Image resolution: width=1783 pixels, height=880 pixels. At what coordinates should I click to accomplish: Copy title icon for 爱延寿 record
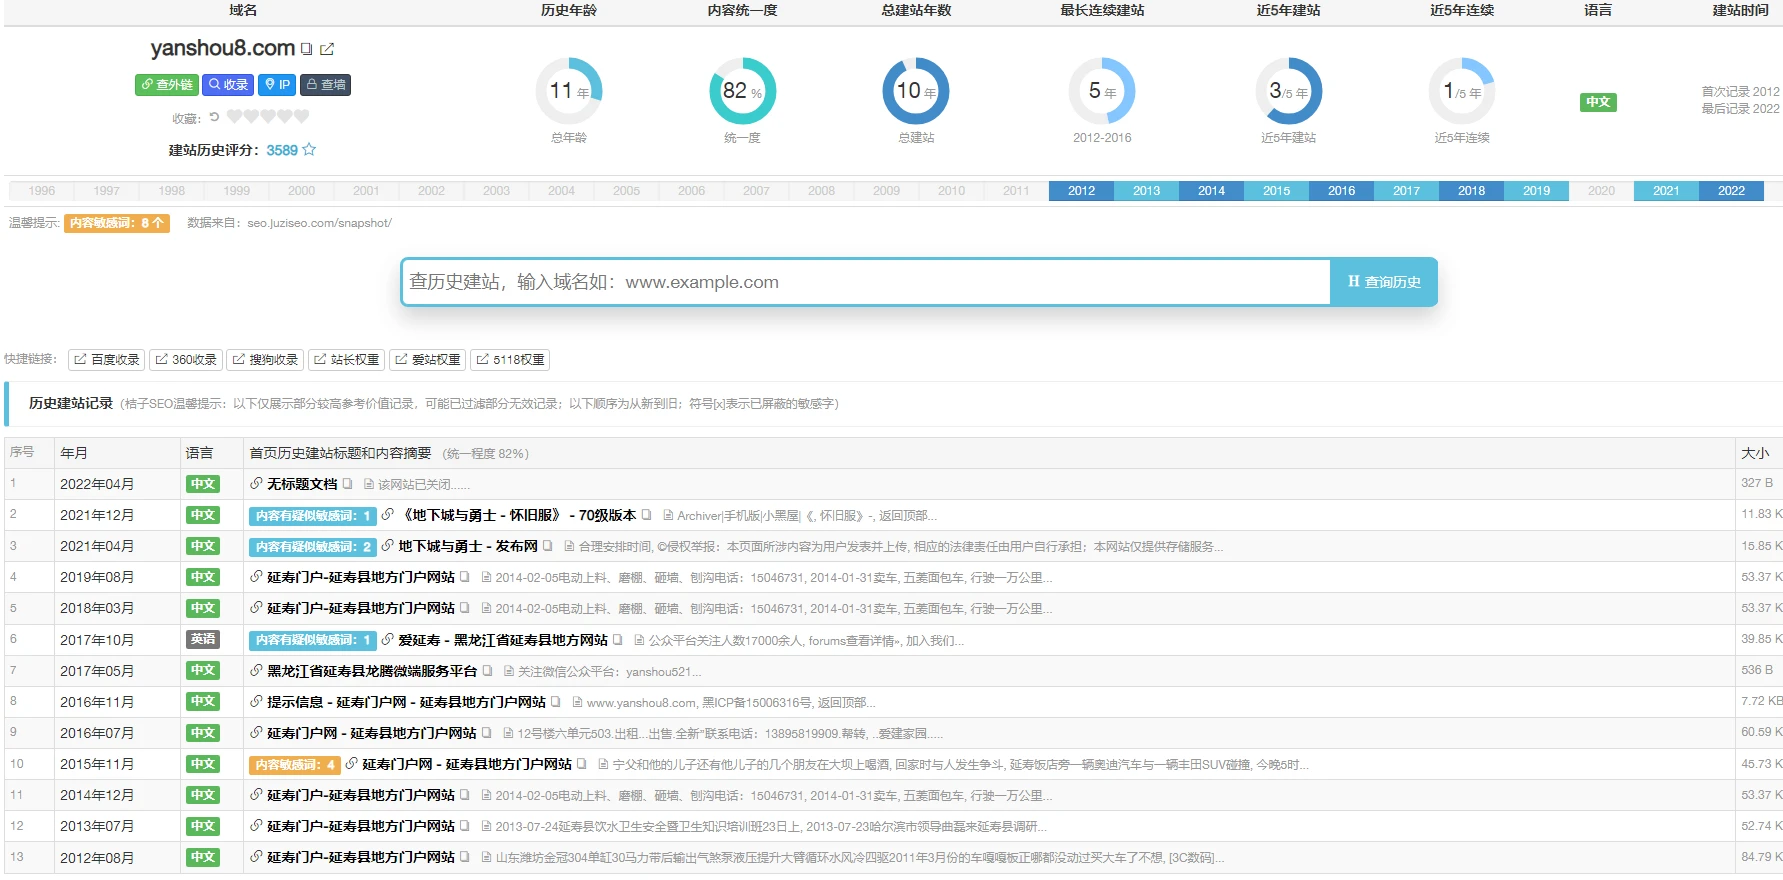(618, 640)
